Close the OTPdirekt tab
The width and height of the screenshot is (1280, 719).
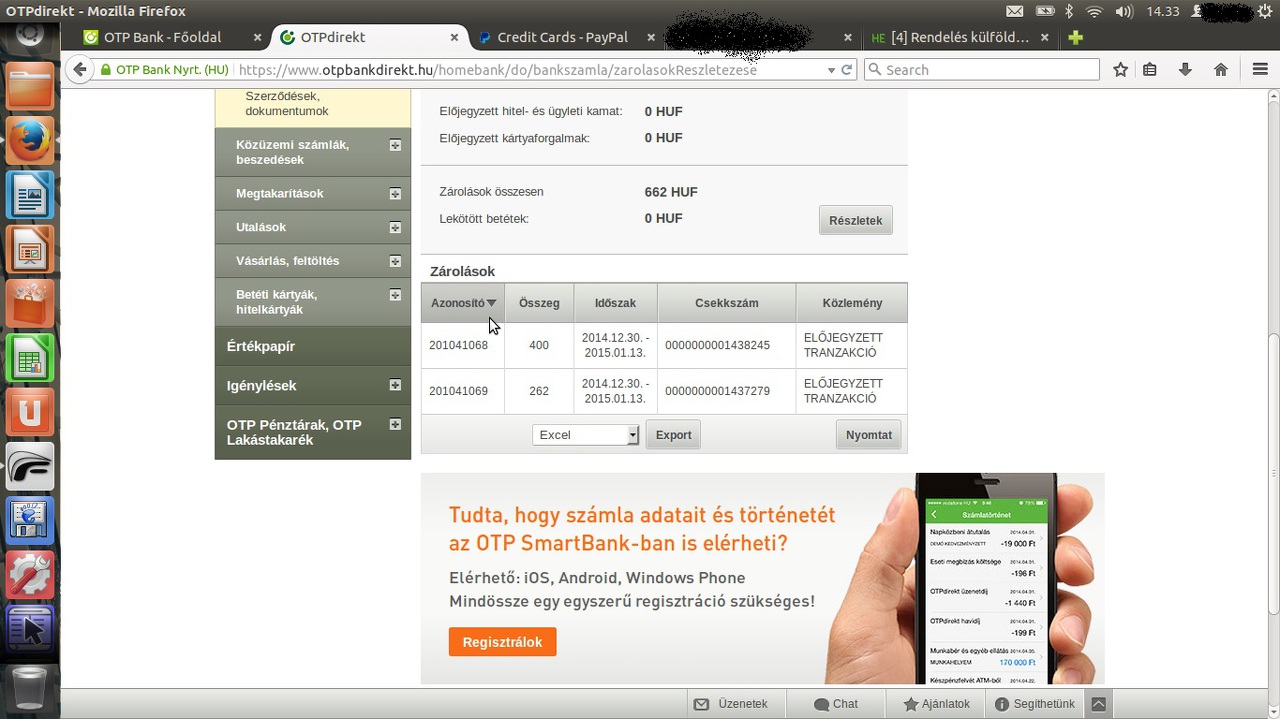[x=454, y=38]
